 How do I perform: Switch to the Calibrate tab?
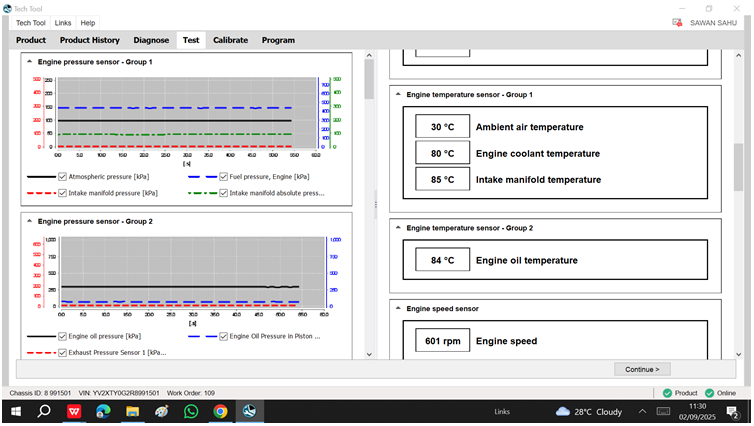tap(231, 40)
